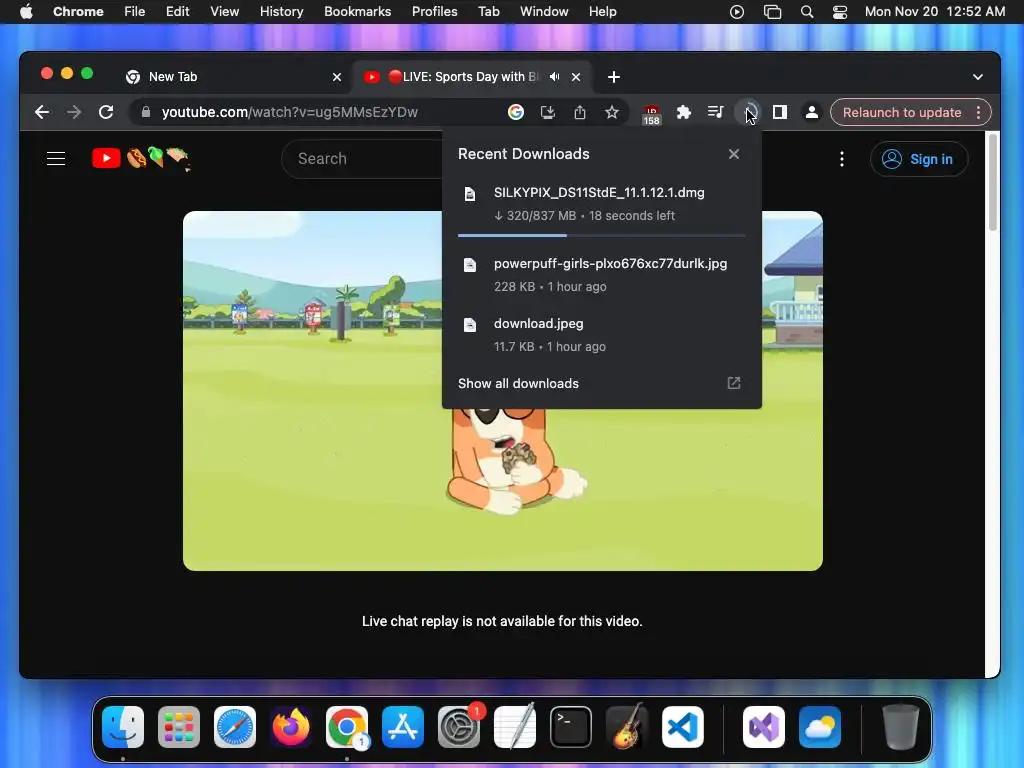This screenshot has width=1024, height=768.
Task: Click the Stage Manager menu bar icon
Action: click(773, 12)
